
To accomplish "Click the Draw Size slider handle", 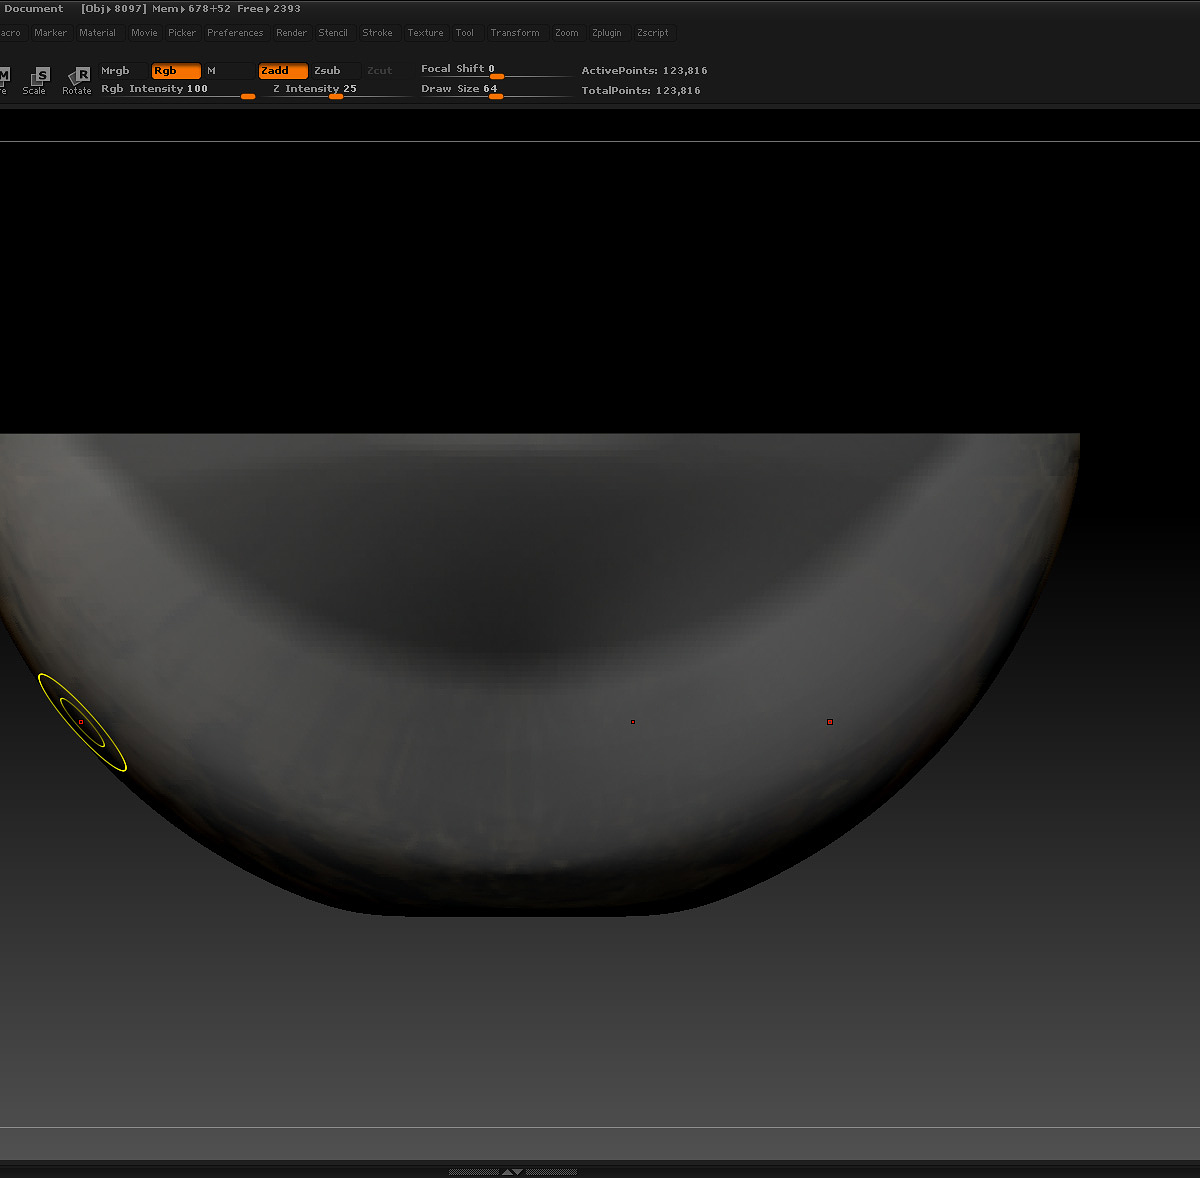I will [x=497, y=96].
